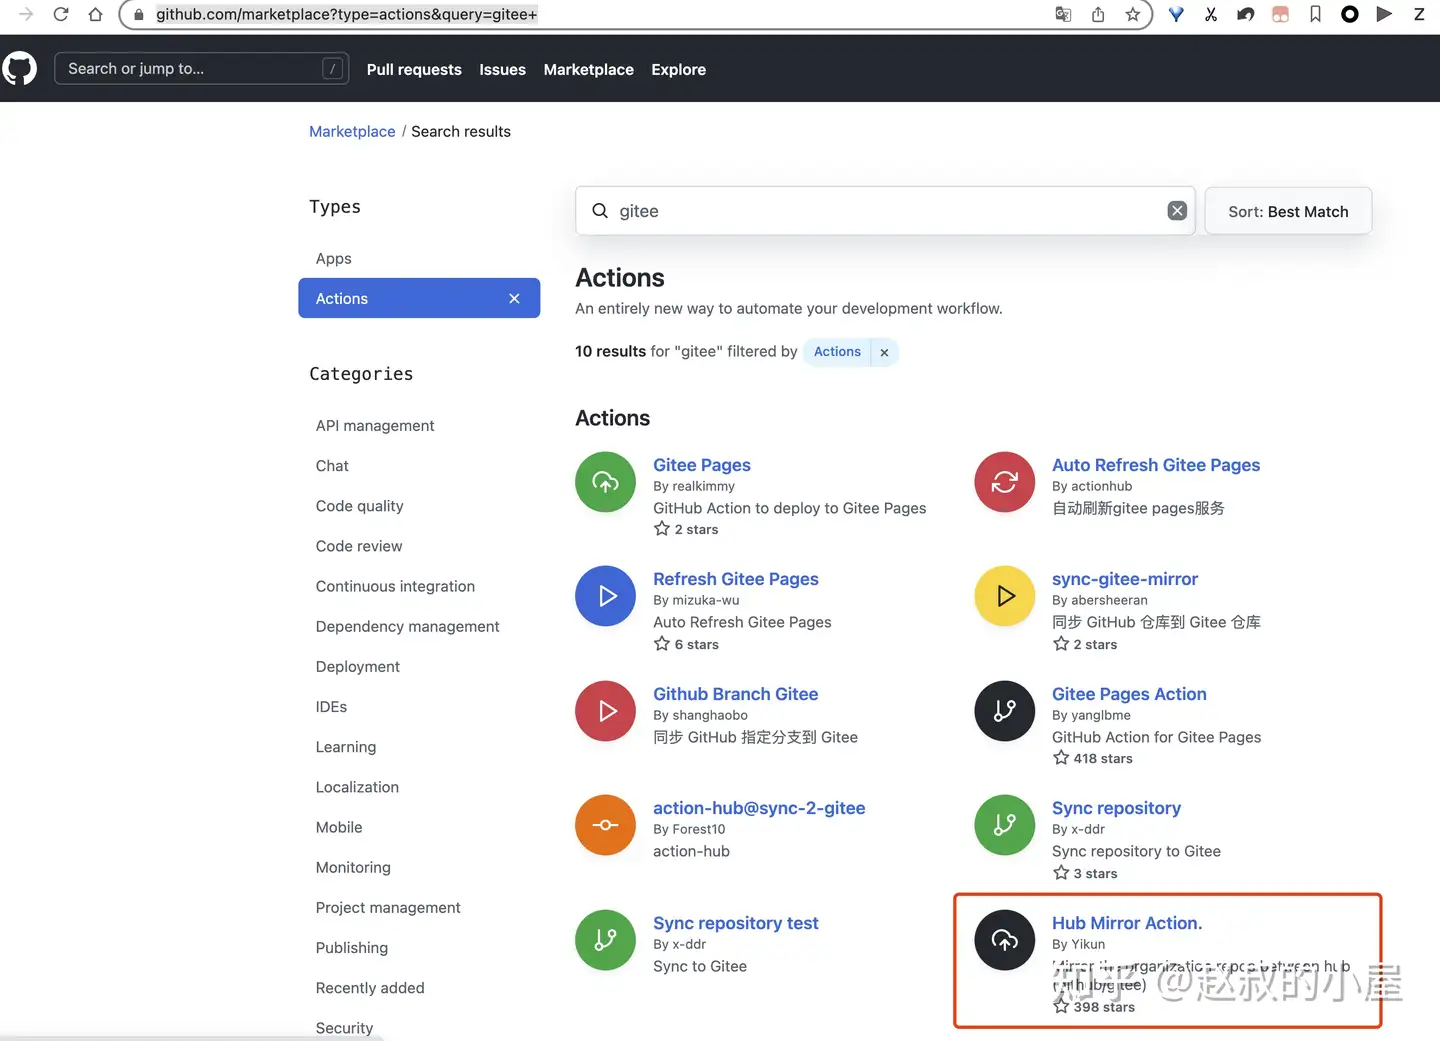Open the green Sync repository test icon
Viewport: 1440px width, 1041px height.
605,940
